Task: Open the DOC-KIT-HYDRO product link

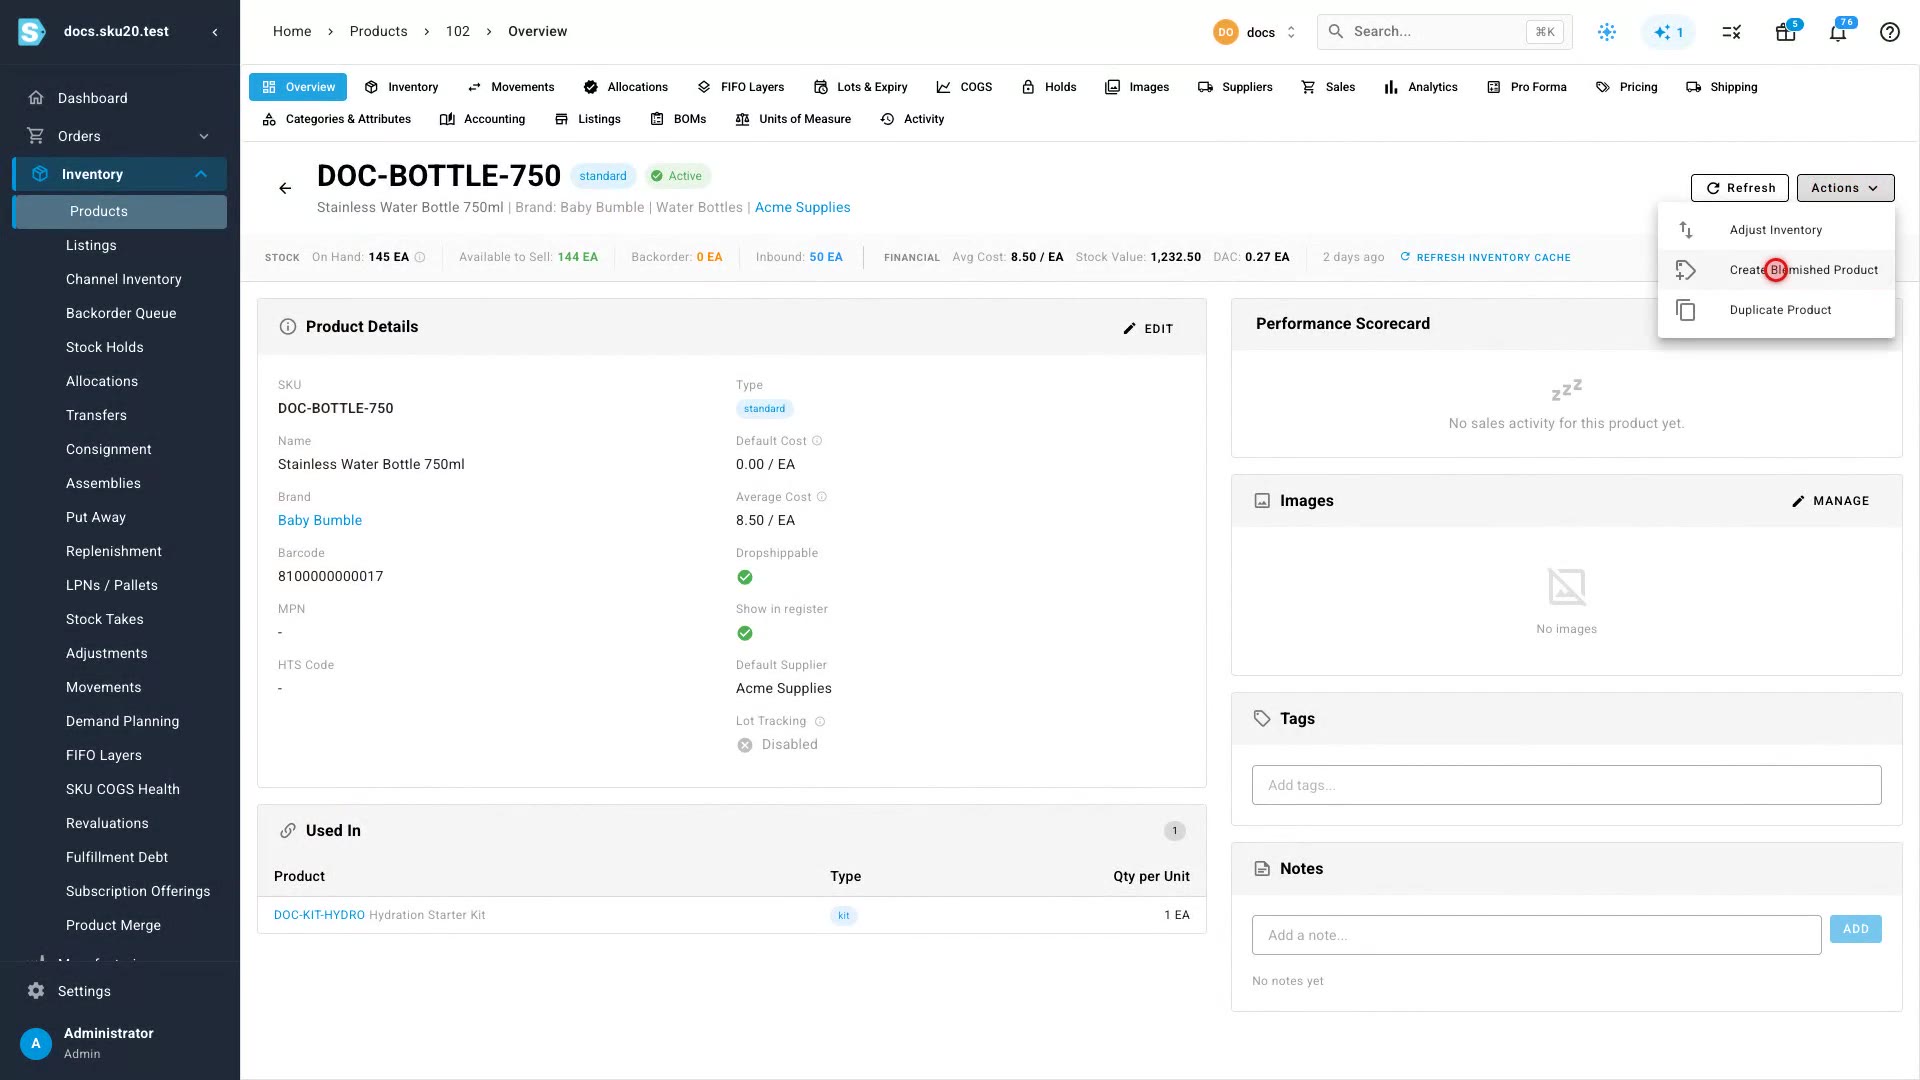Action: coord(319,915)
